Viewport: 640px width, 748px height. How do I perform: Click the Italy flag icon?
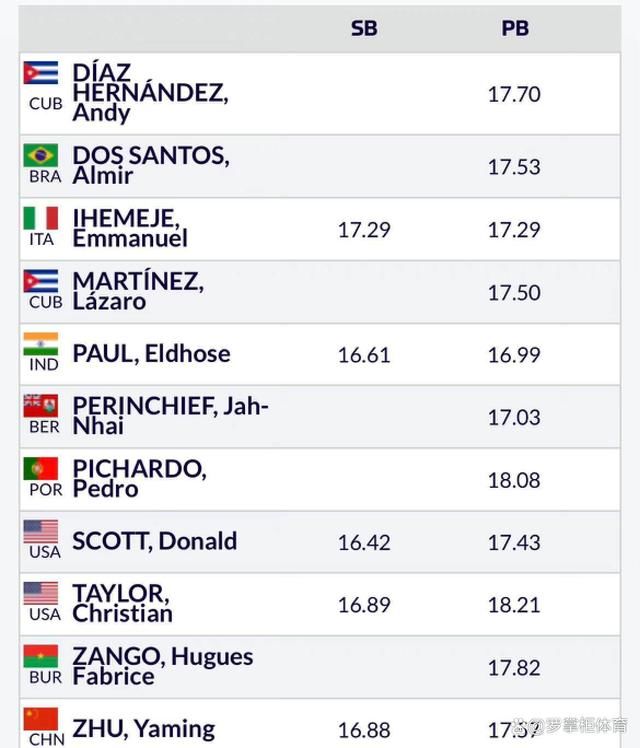41,218
